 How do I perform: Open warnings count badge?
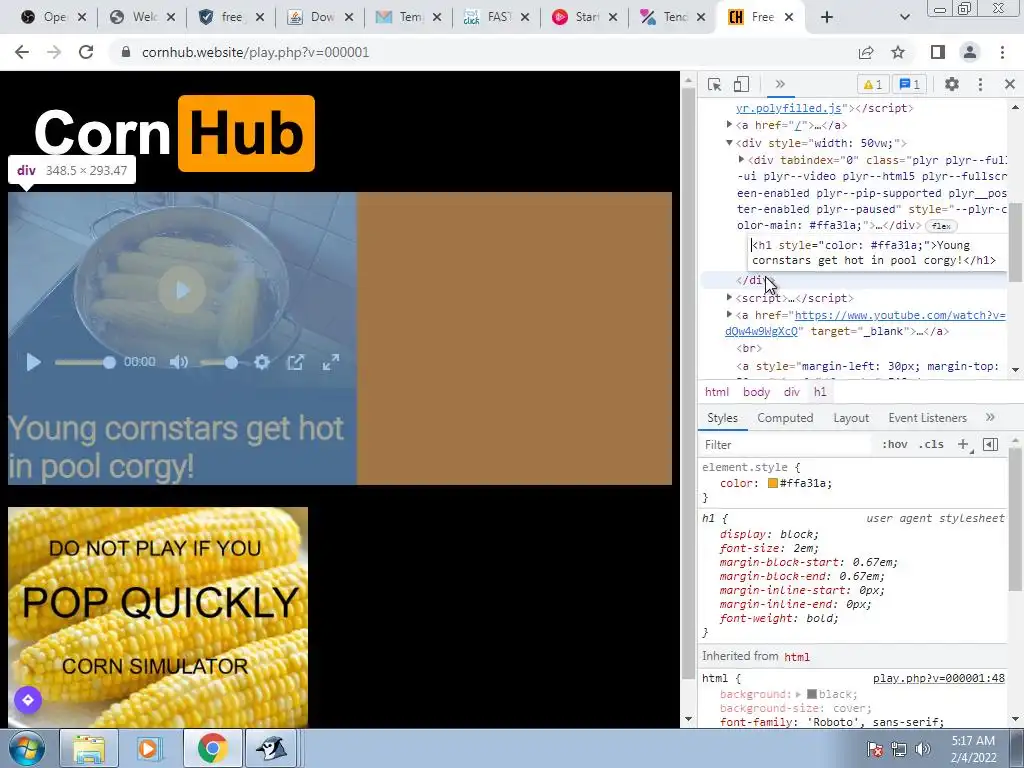(x=873, y=84)
